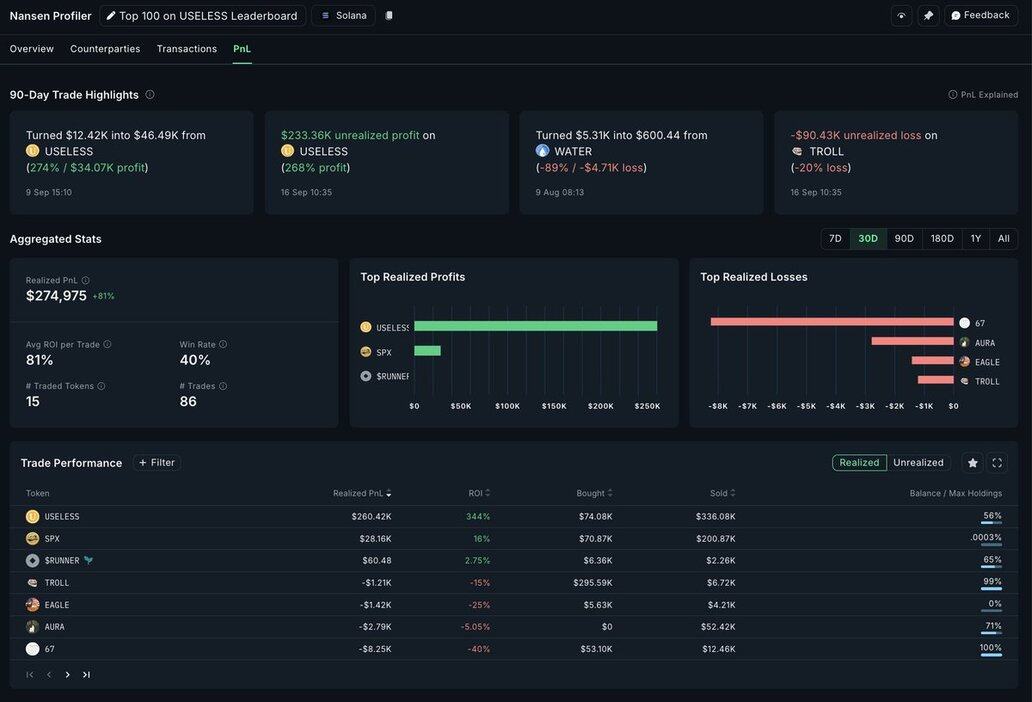This screenshot has width=1032, height=702.
Task: Select the 1Y time range
Action: (x=976, y=239)
